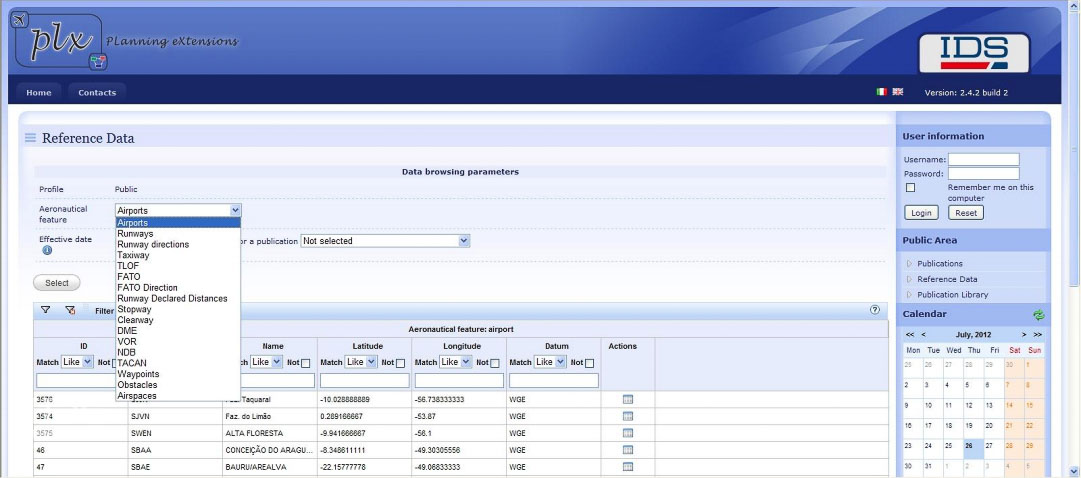The height and width of the screenshot is (478, 1081).
Task: Select Runway directions from feature list
Action: (x=178, y=245)
